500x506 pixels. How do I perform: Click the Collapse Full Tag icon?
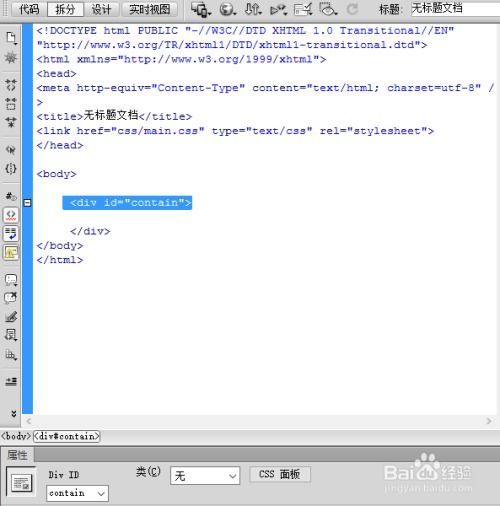(11, 85)
